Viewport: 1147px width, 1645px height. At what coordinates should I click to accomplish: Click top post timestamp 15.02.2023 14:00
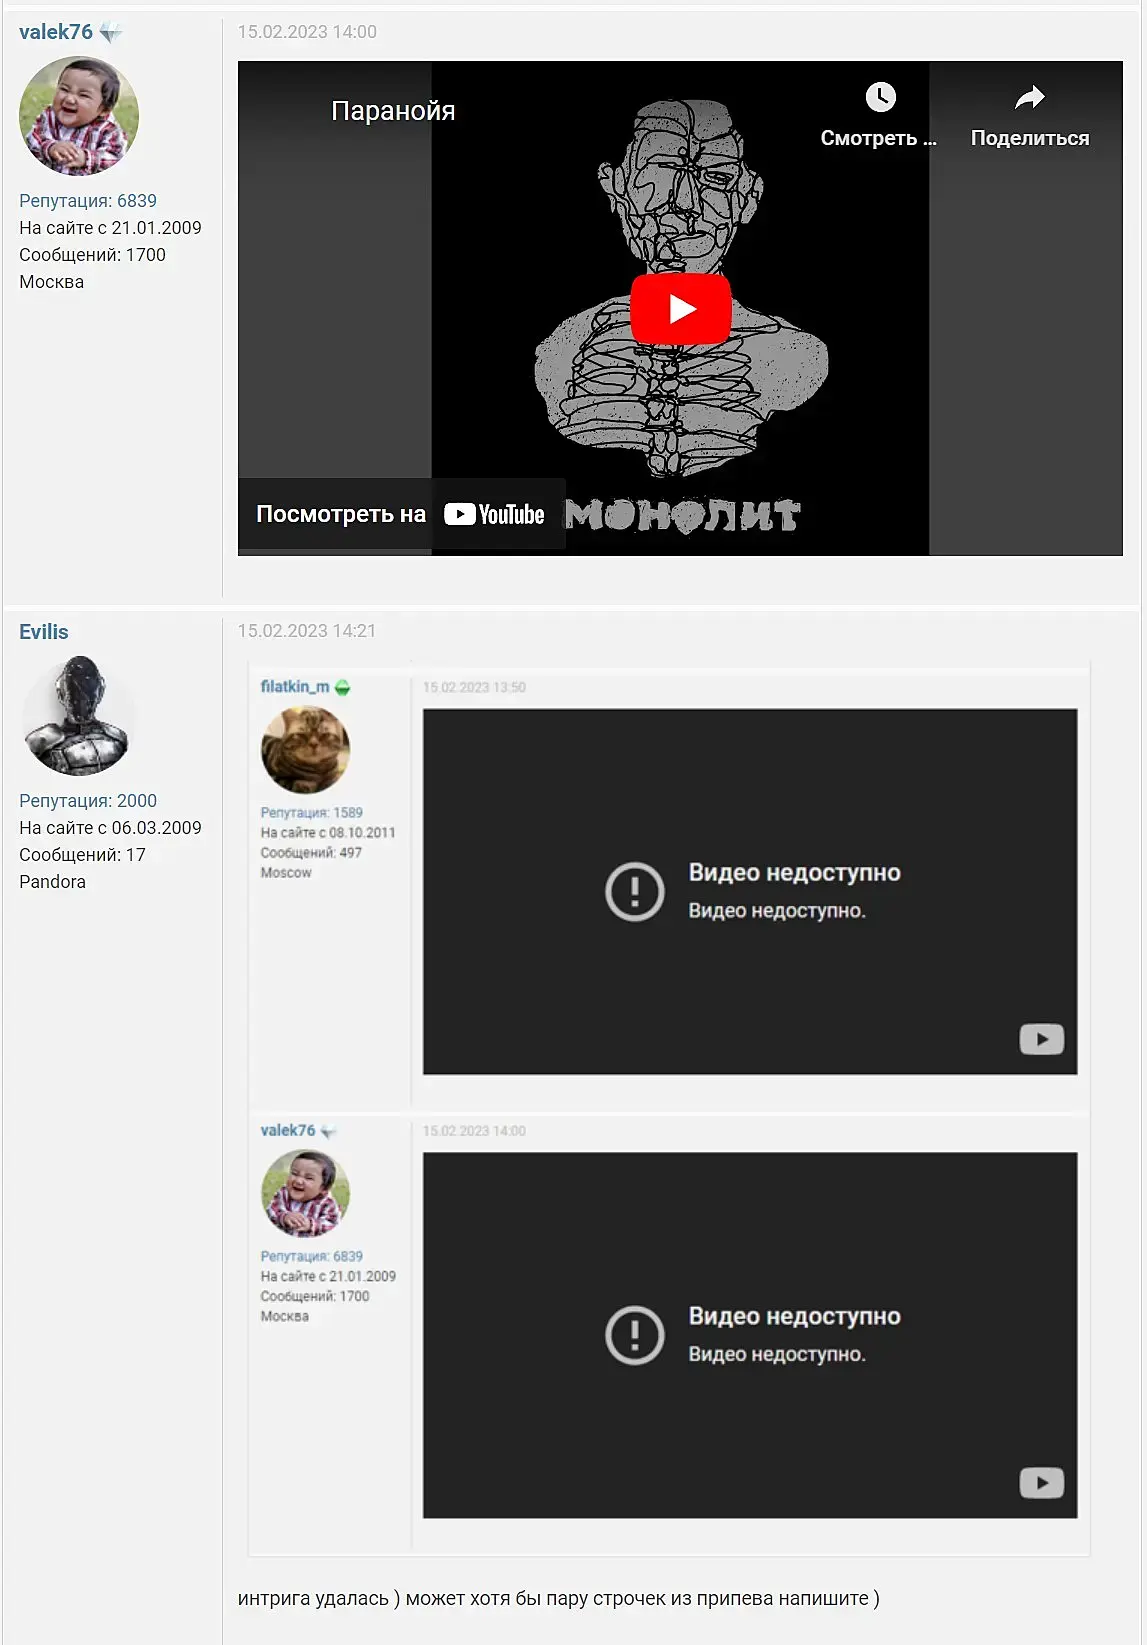[x=307, y=32]
